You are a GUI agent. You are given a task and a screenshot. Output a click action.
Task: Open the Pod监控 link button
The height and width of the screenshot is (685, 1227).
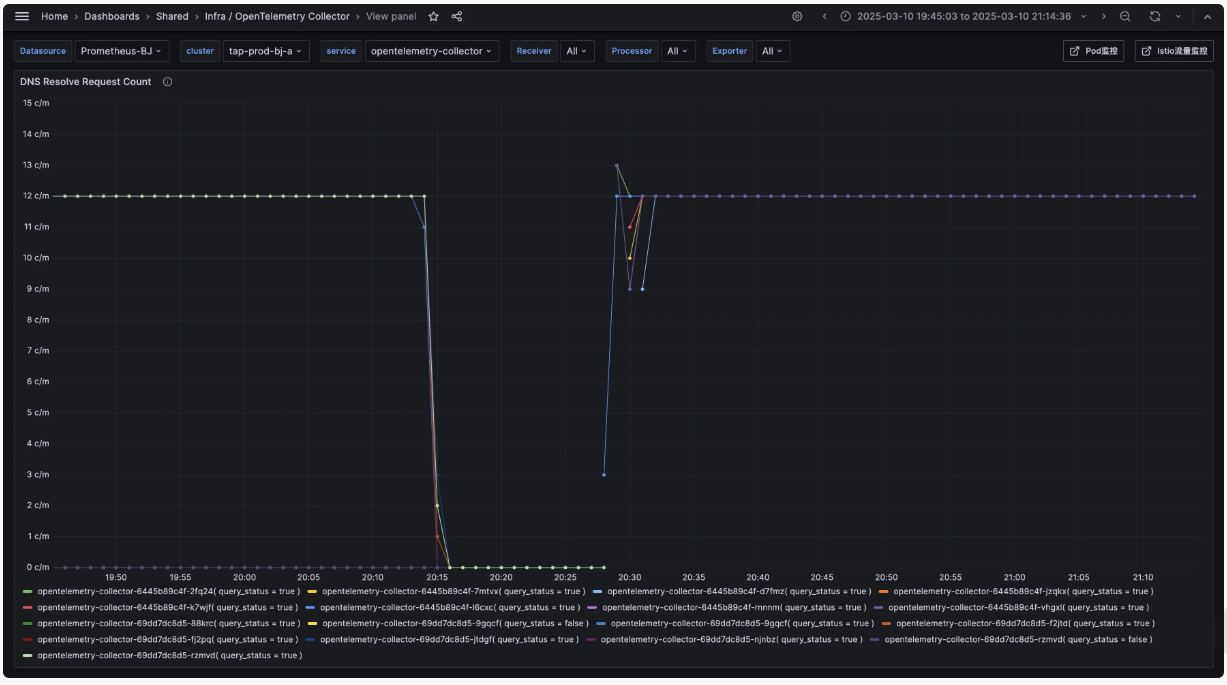(x=1094, y=51)
